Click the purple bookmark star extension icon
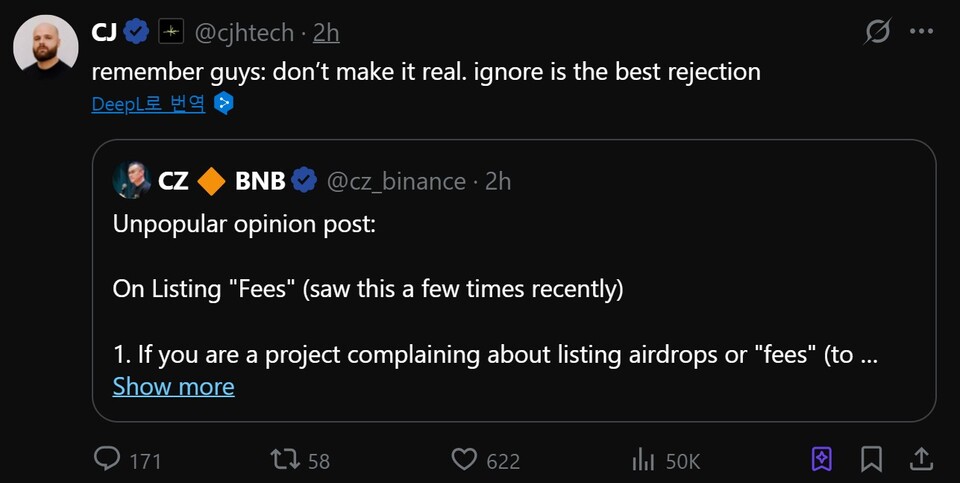Viewport: 960px width, 483px height. pyautogui.click(x=821, y=459)
